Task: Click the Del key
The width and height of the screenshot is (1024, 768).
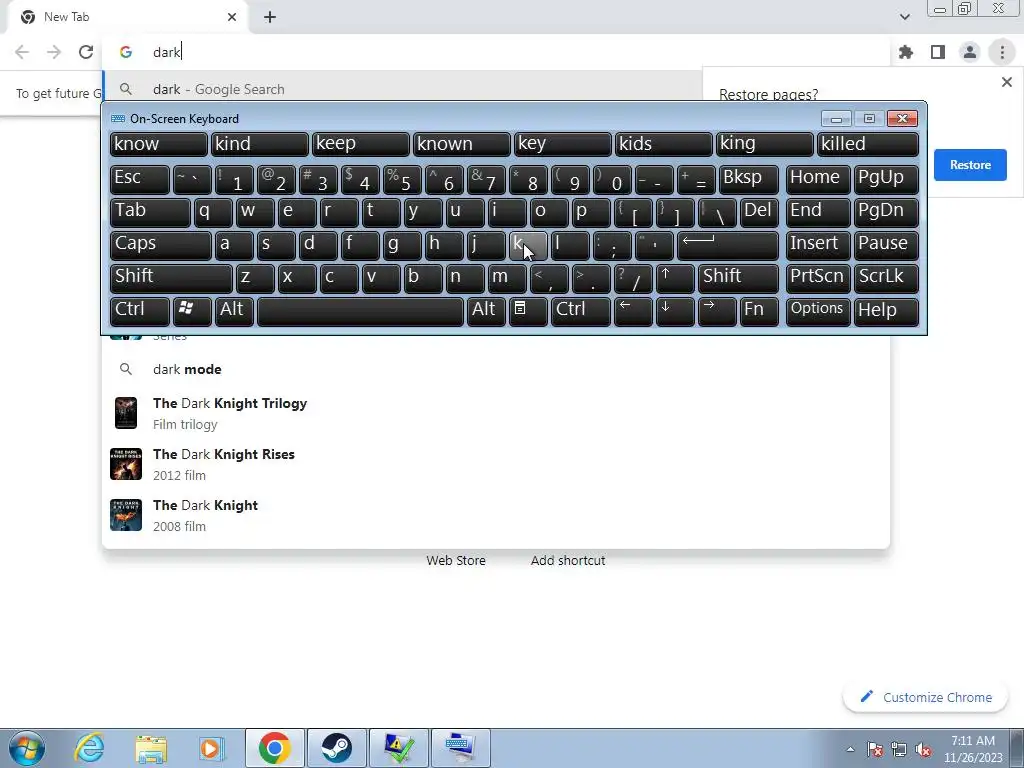Action: (759, 212)
